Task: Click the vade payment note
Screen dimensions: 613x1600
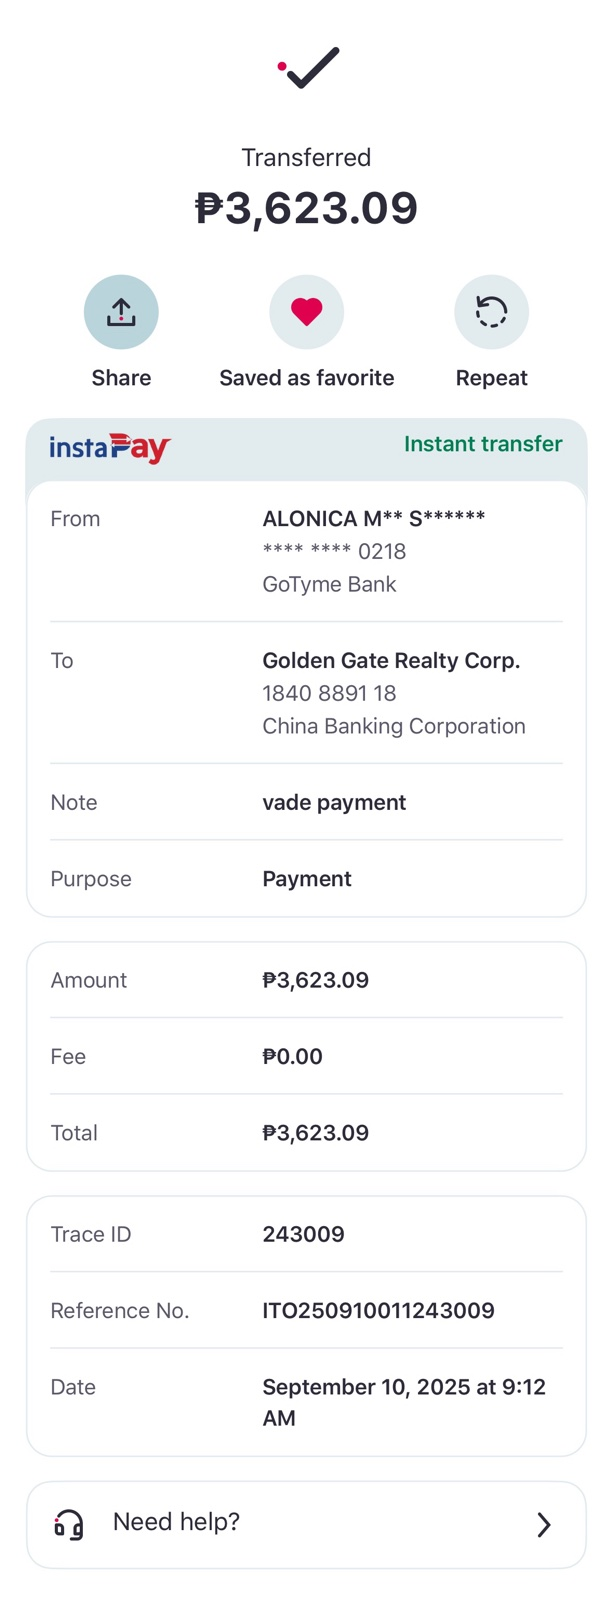Action: click(334, 802)
